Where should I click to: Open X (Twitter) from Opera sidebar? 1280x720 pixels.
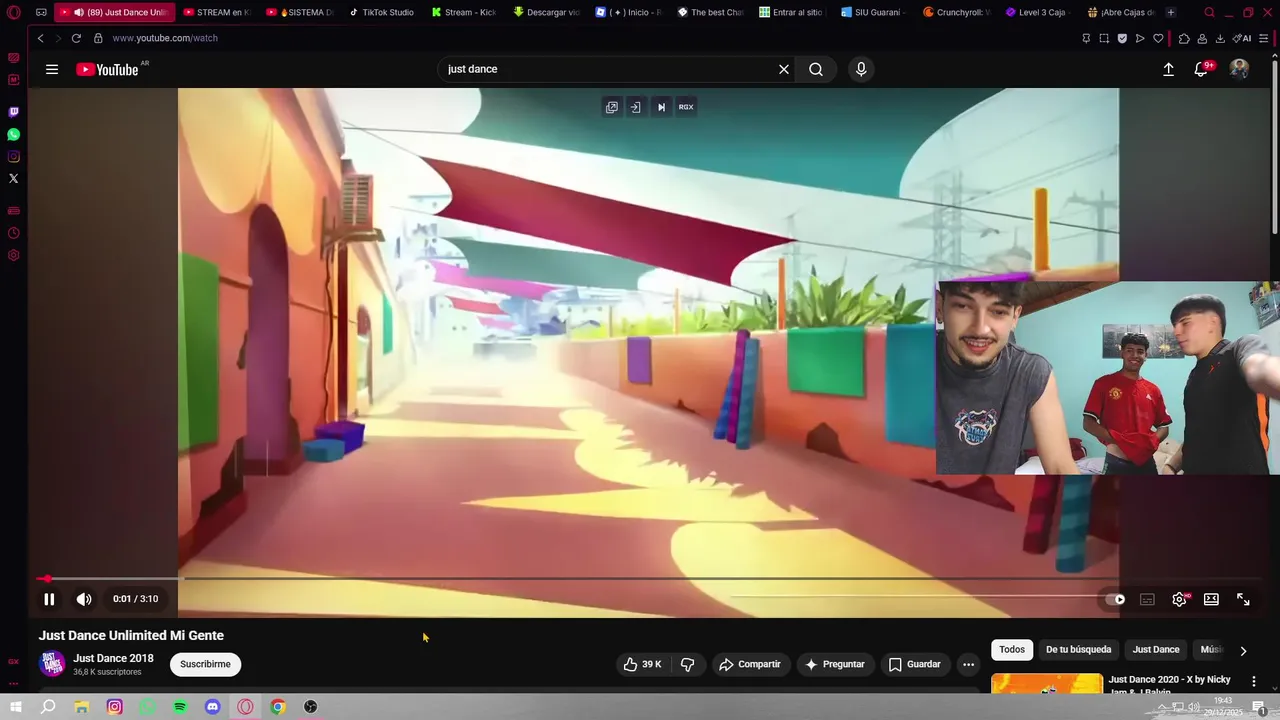13,178
